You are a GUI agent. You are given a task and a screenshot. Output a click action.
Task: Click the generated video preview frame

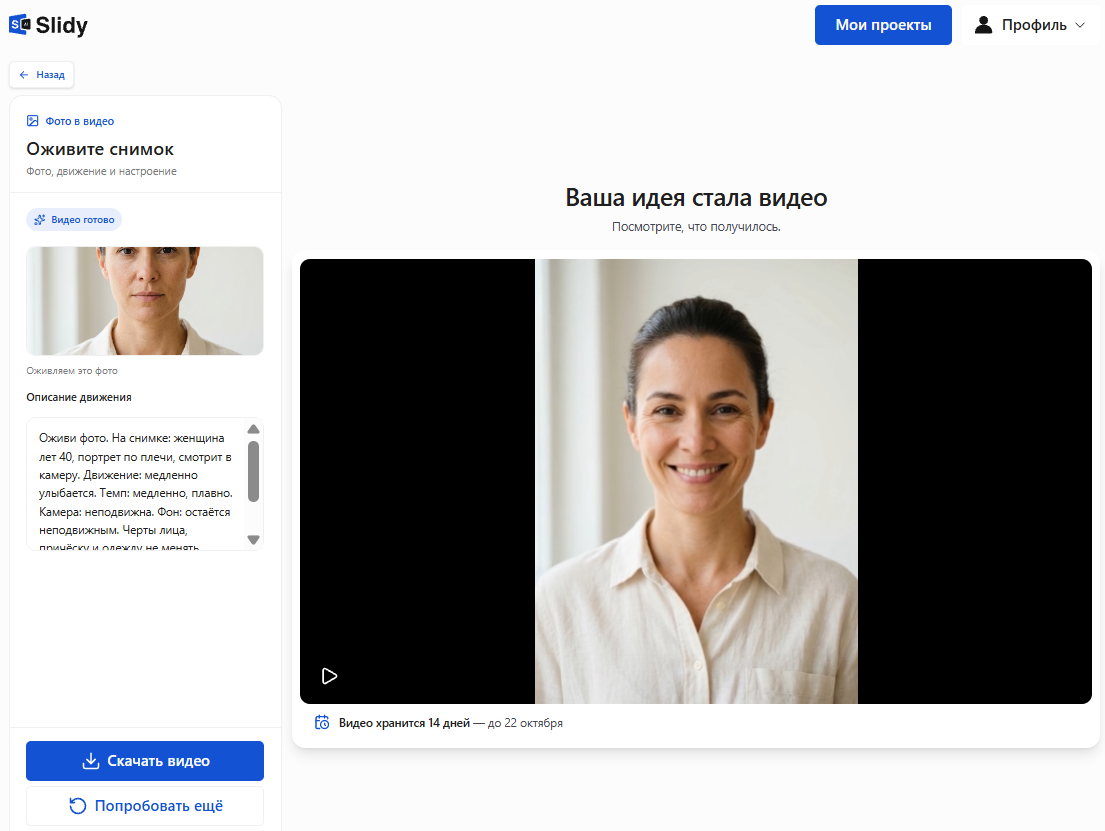696,481
